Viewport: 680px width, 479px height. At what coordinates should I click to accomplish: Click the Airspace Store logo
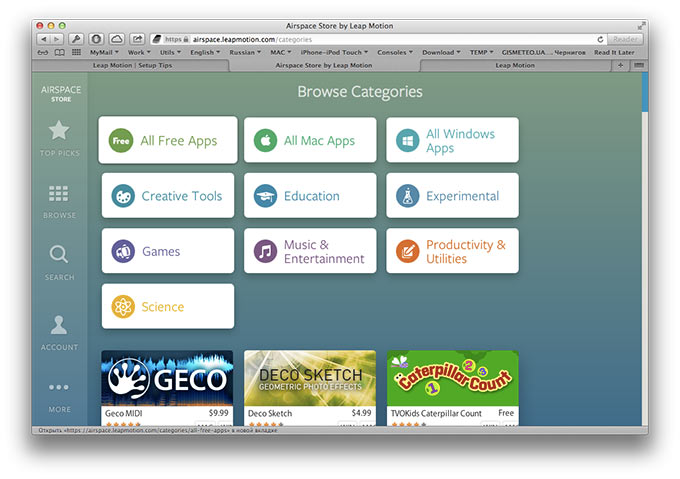(61, 94)
